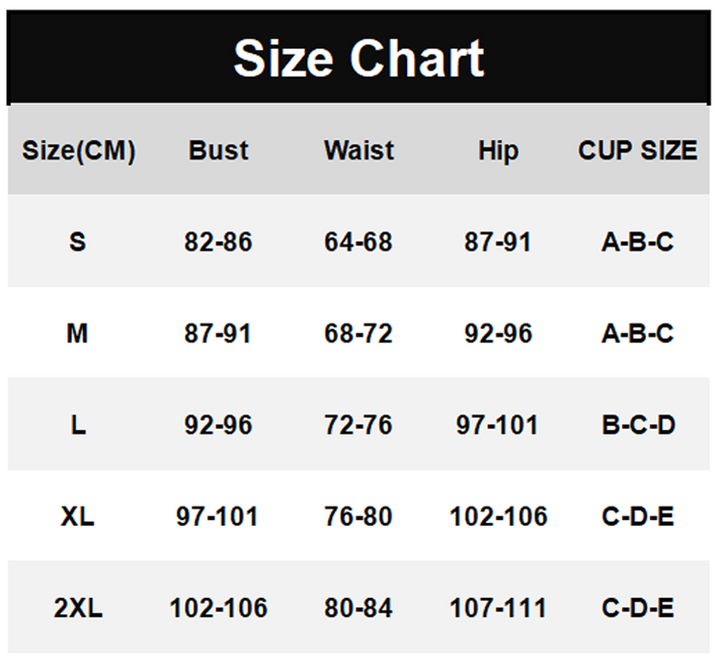Select the Waist column header
The image size is (720, 670).
click(x=358, y=151)
